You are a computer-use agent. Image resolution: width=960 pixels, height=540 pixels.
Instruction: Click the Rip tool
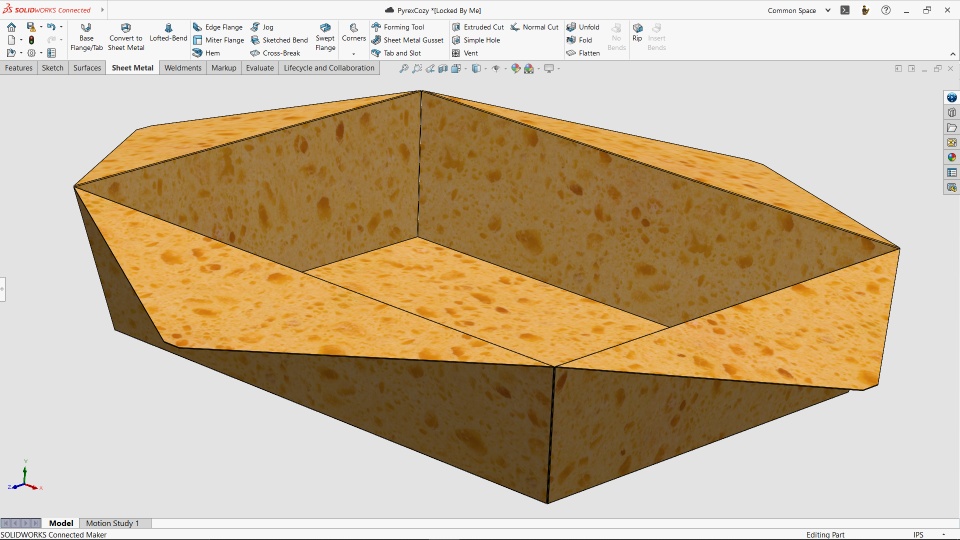click(637, 32)
